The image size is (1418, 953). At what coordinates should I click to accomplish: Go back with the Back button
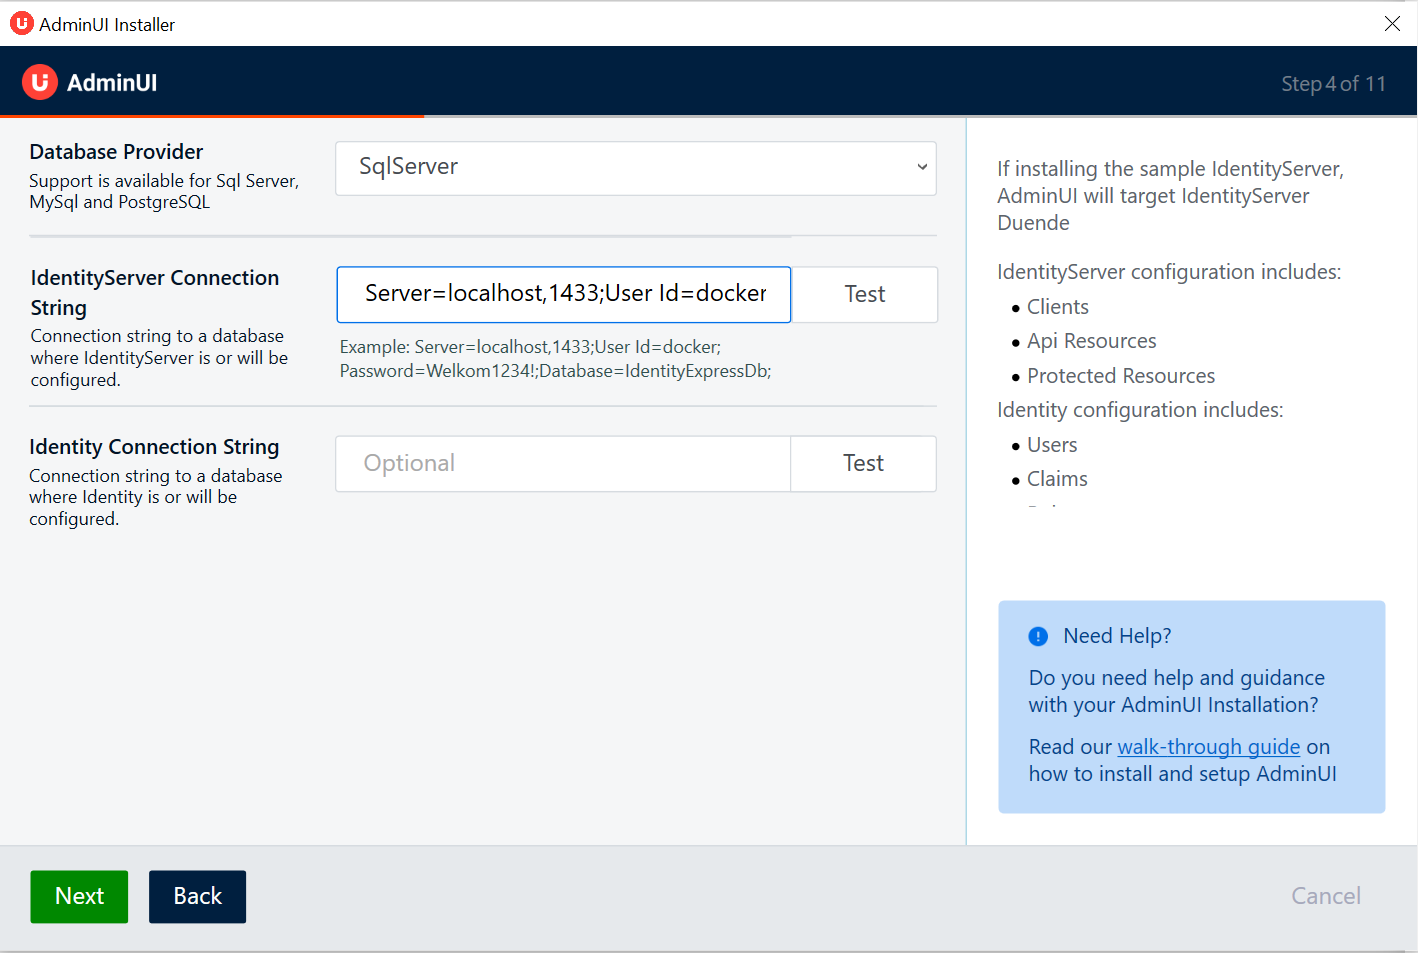[197, 896]
